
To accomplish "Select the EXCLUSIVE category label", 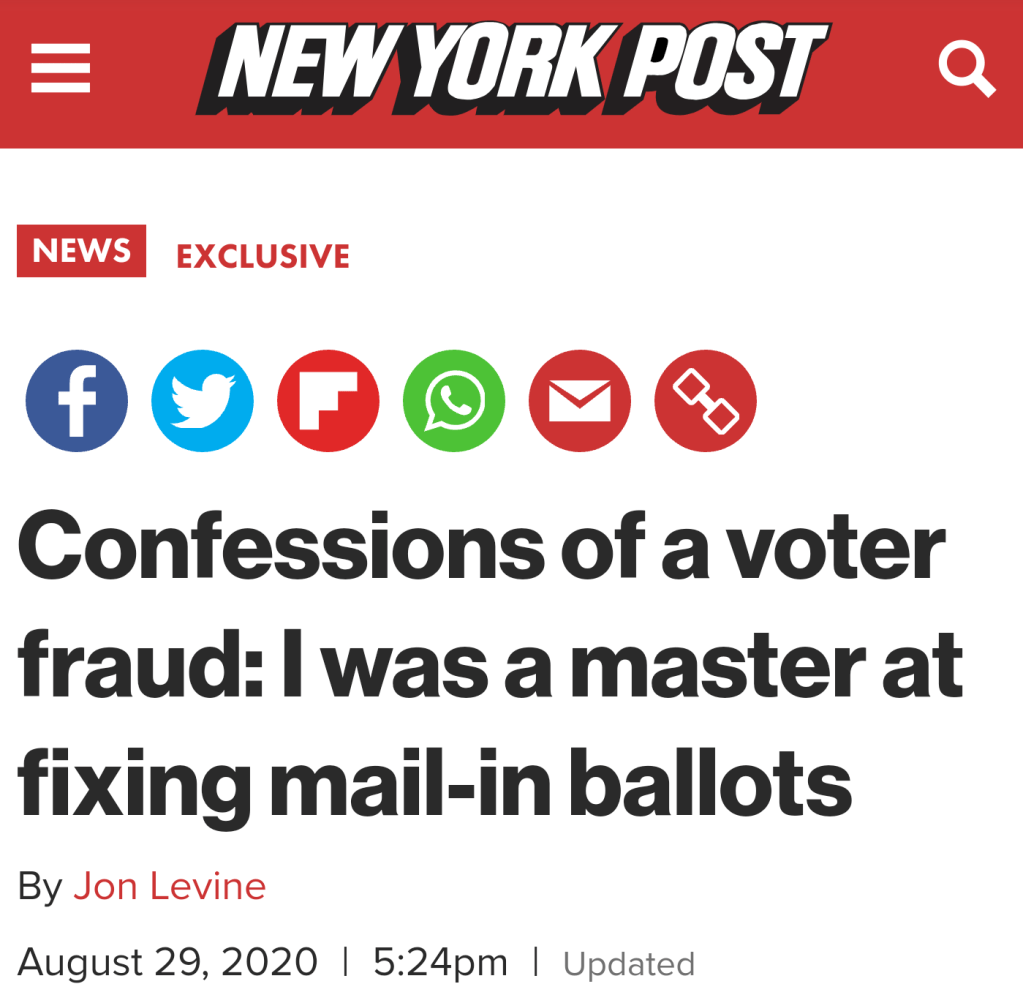I will 263,256.
